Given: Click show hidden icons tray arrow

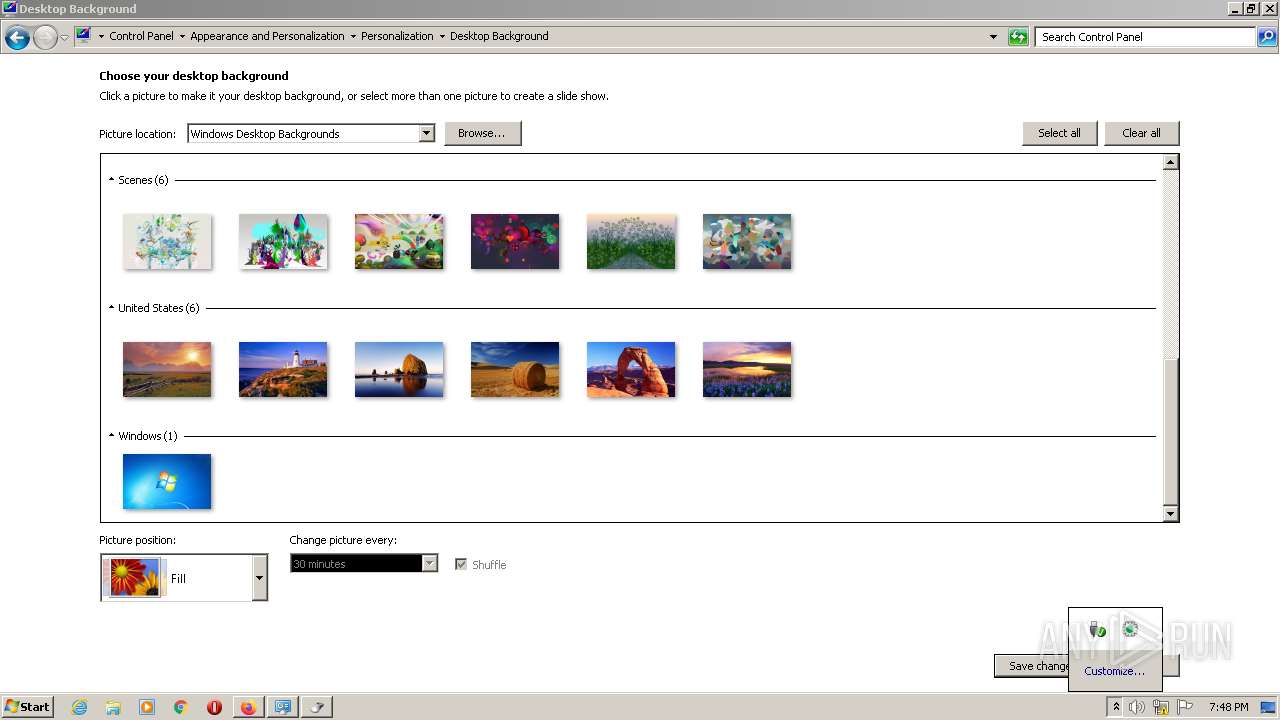Looking at the screenshot, I should (1116, 707).
